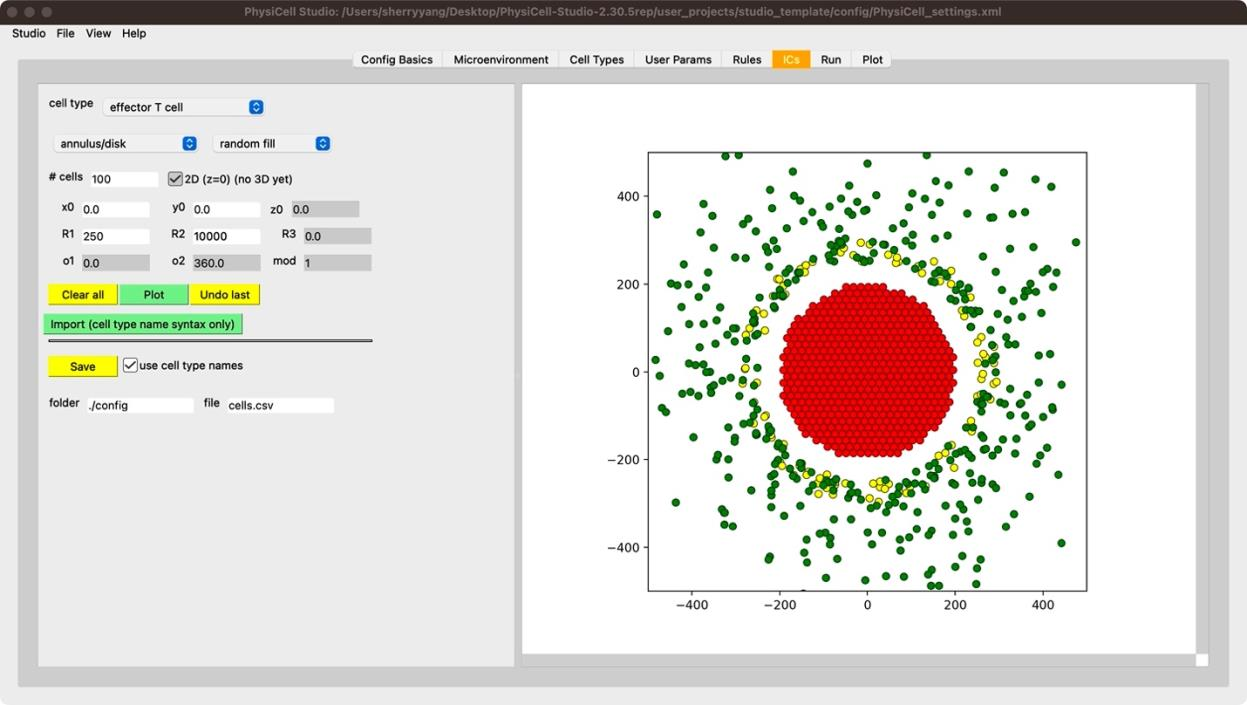Click Import (cell type name syntax only)

tap(143, 325)
